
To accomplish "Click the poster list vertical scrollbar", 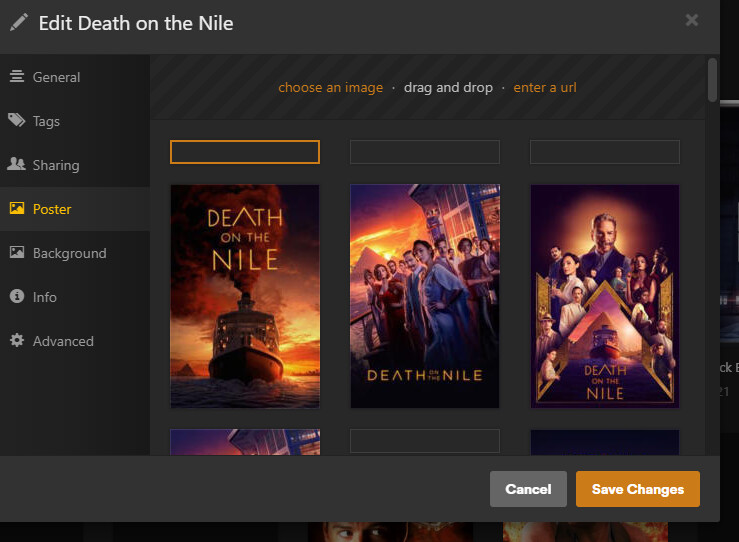I will tap(712, 79).
